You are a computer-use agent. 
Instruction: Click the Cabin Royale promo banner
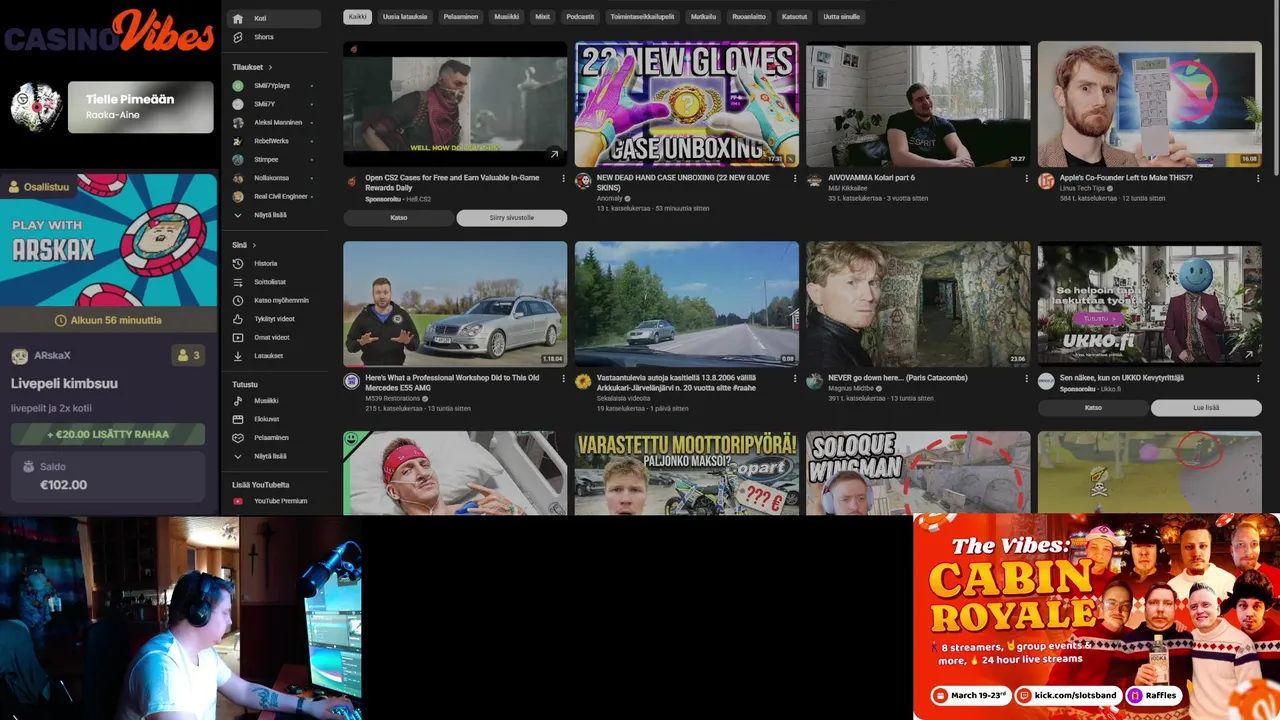point(1096,617)
